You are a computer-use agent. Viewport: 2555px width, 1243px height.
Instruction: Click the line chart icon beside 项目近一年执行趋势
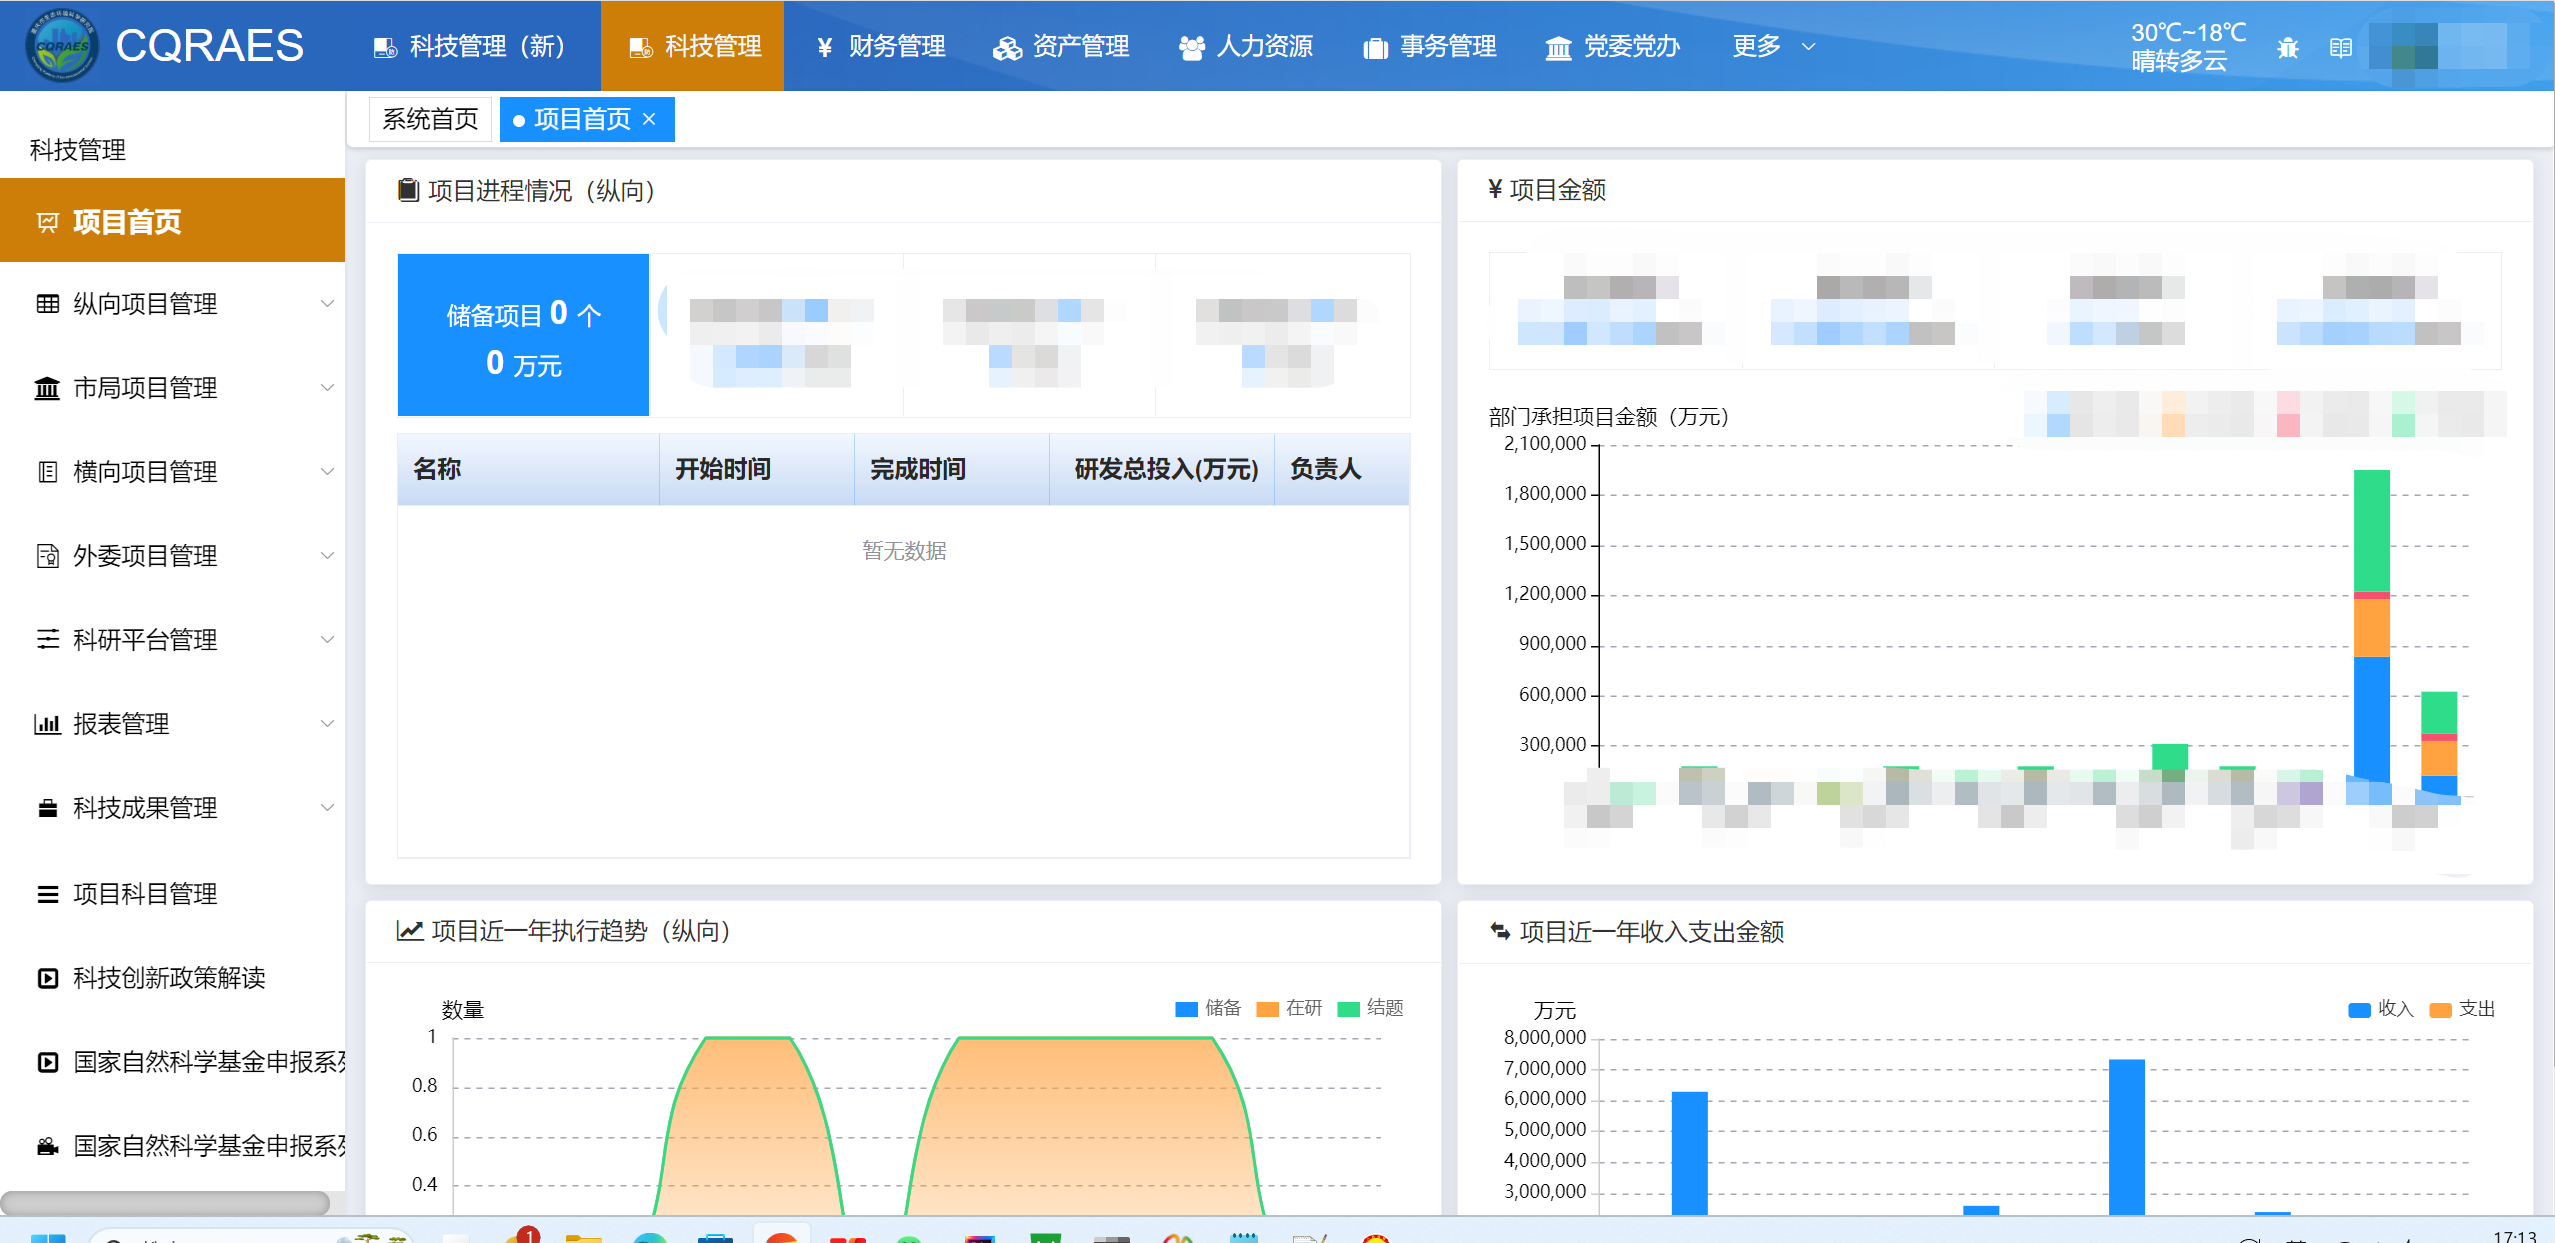pyautogui.click(x=410, y=931)
